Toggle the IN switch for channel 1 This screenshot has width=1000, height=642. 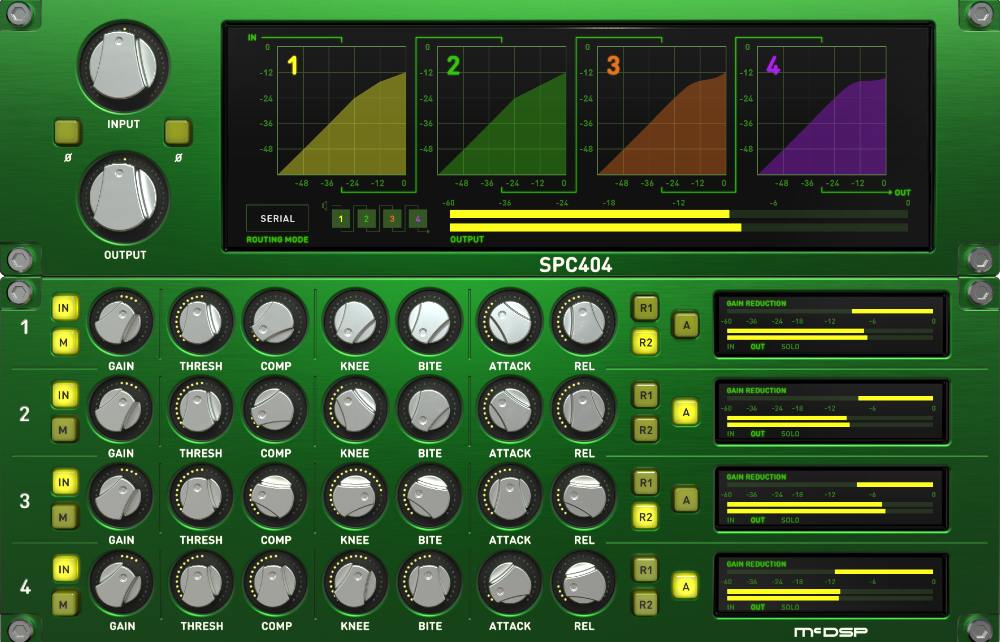[64, 308]
